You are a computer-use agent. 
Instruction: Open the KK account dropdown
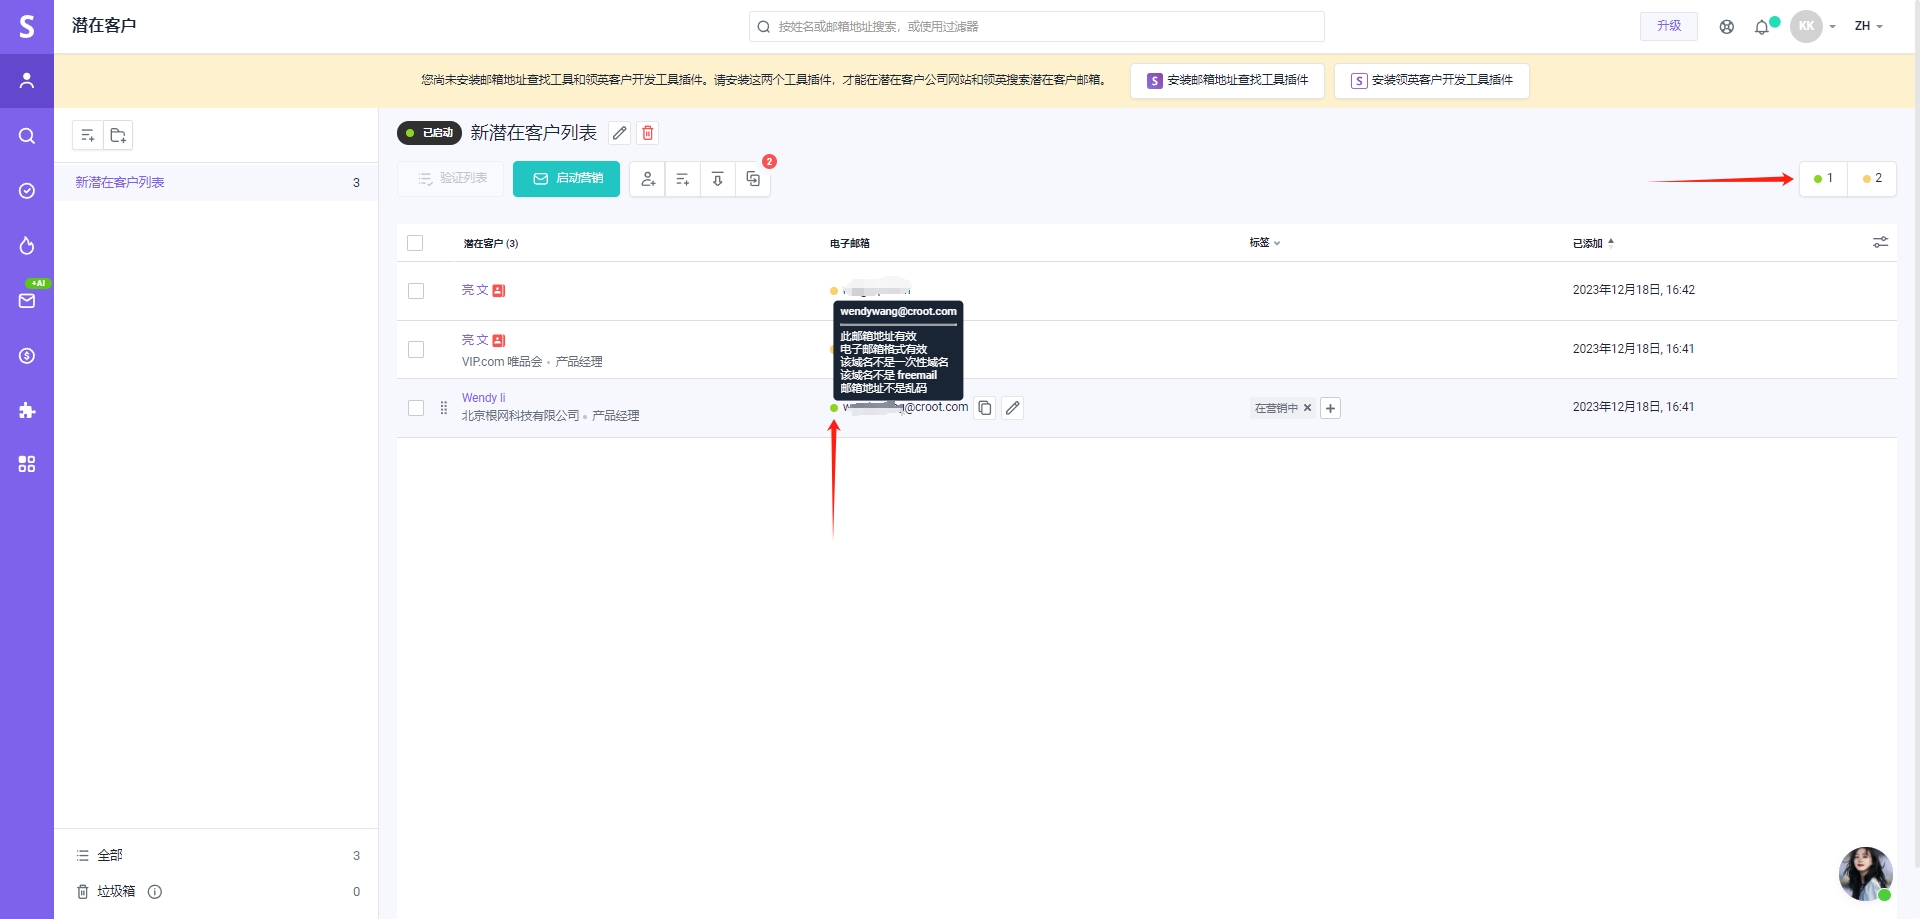(x=1813, y=27)
